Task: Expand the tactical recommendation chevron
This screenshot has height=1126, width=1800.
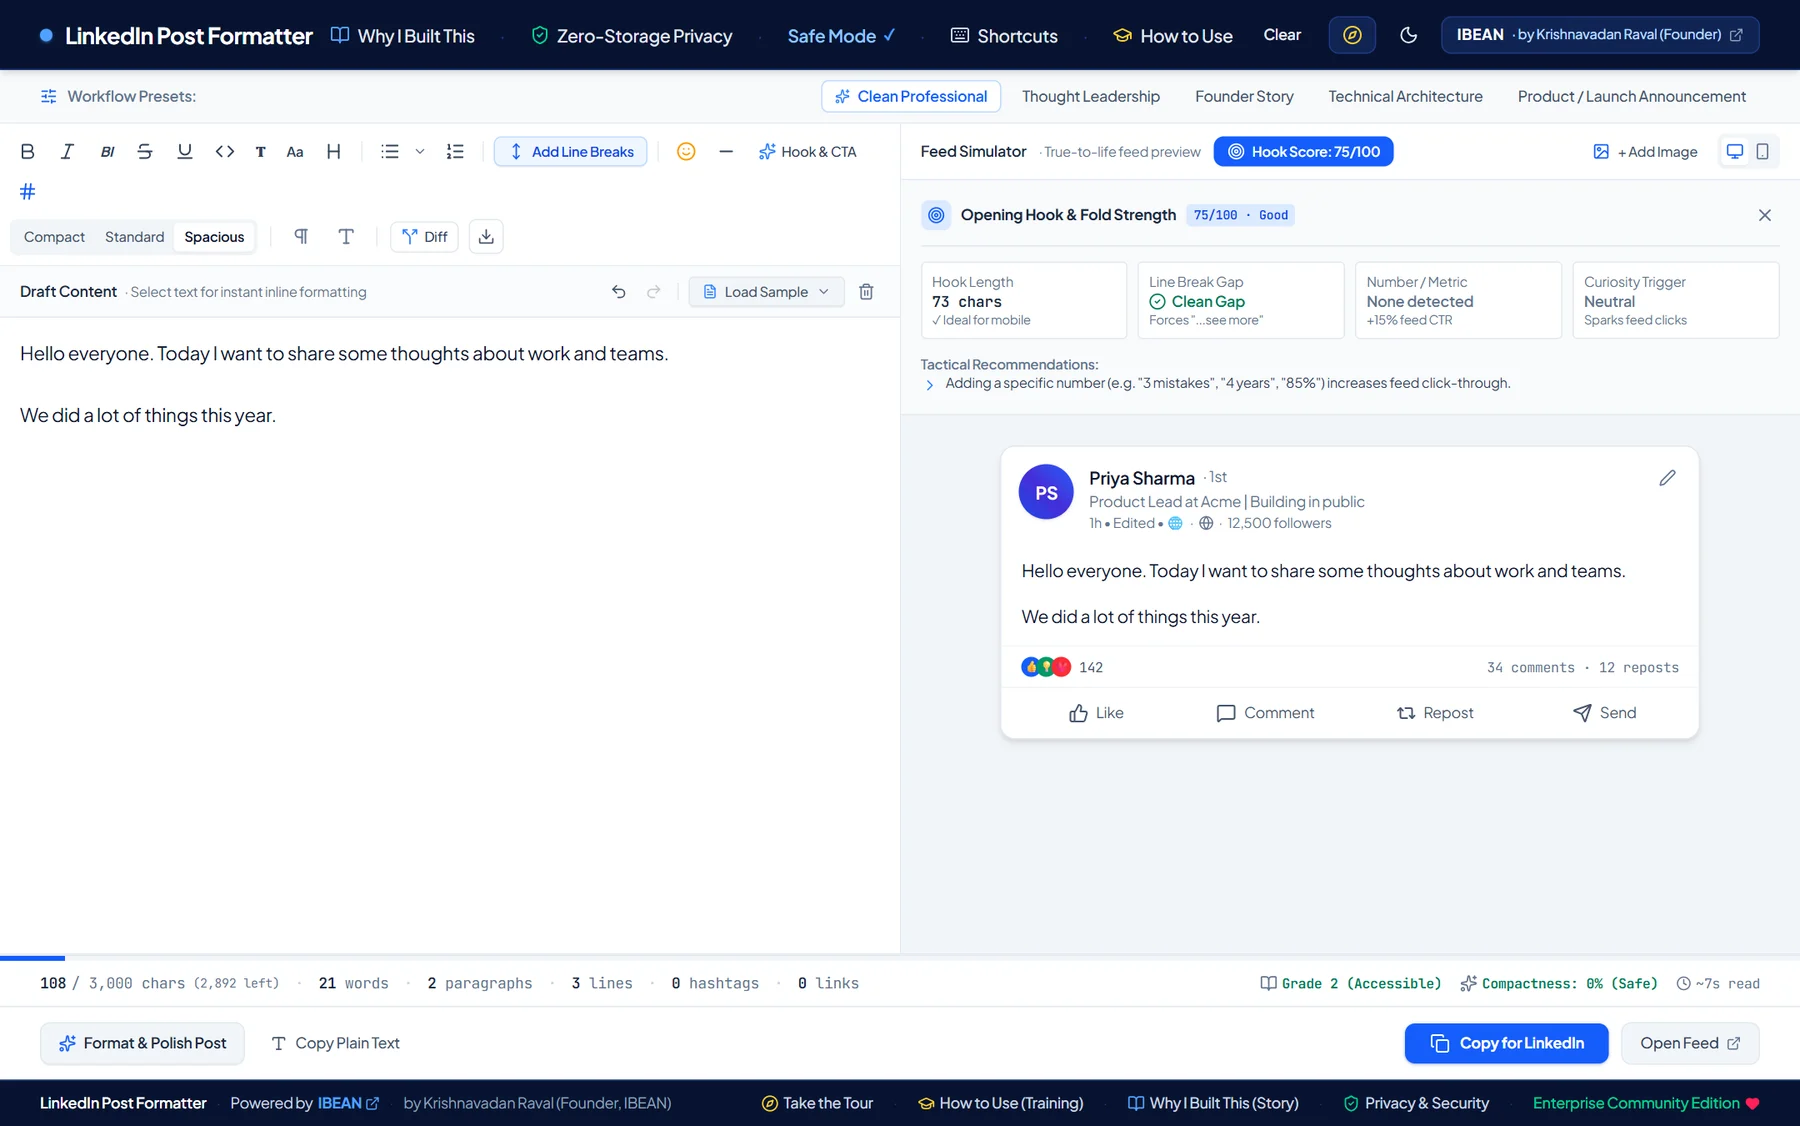Action: 930,385
